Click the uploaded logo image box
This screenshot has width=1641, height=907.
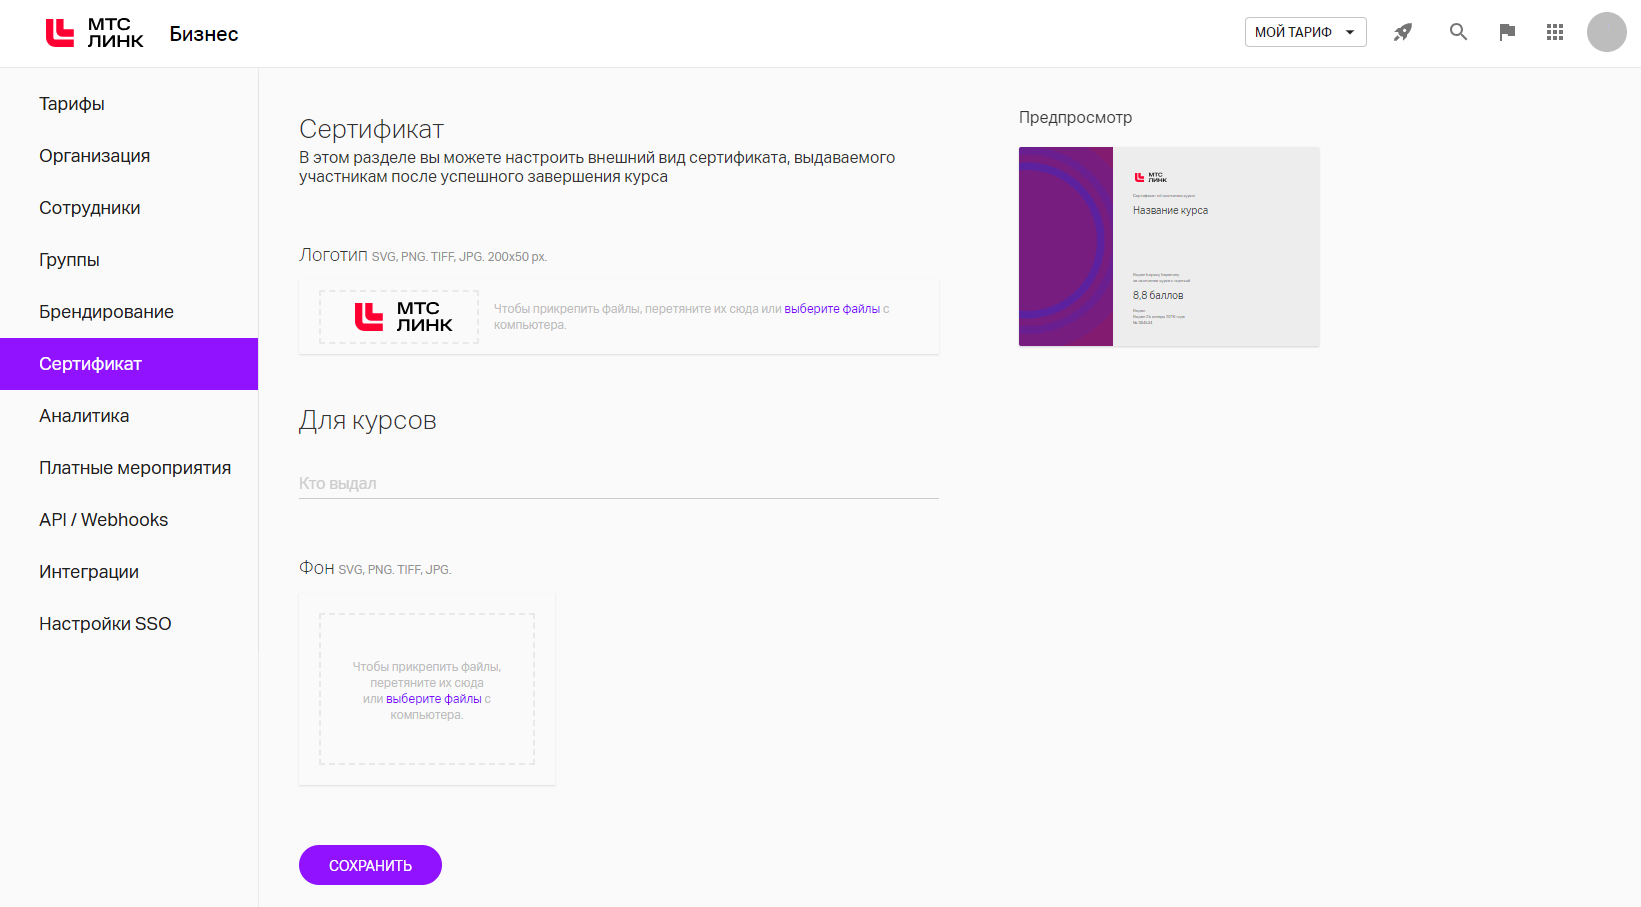(399, 317)
